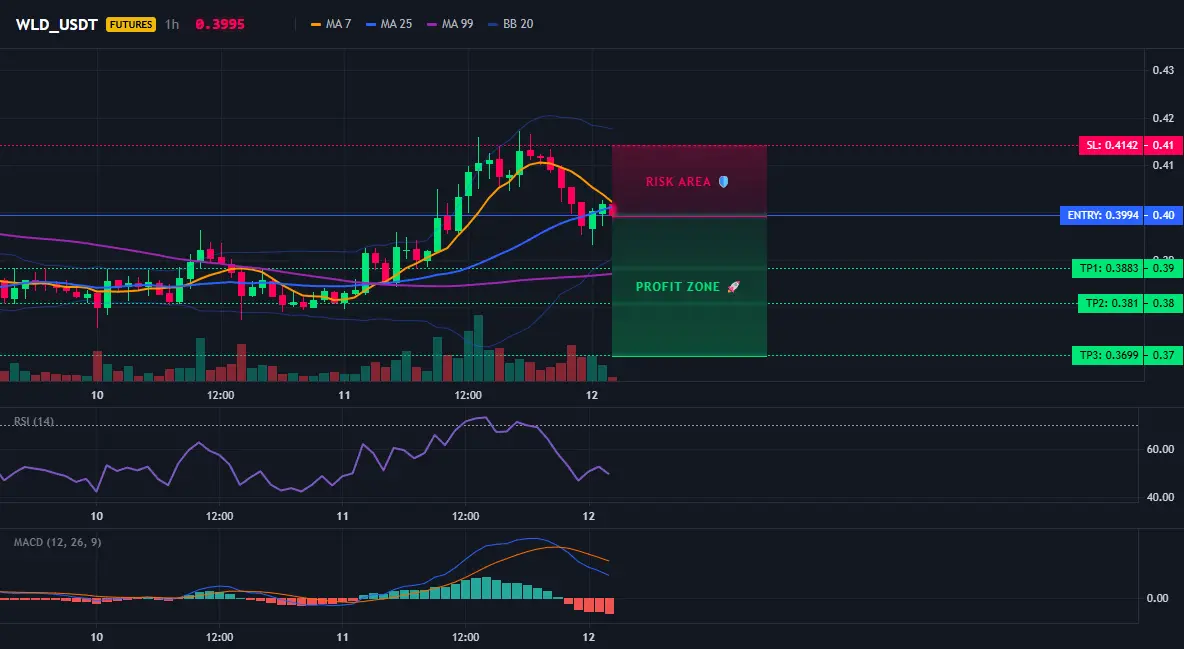1184x649 pixels.
Task: Click the yellow FUTURES badge
Action: coord(131,24)
